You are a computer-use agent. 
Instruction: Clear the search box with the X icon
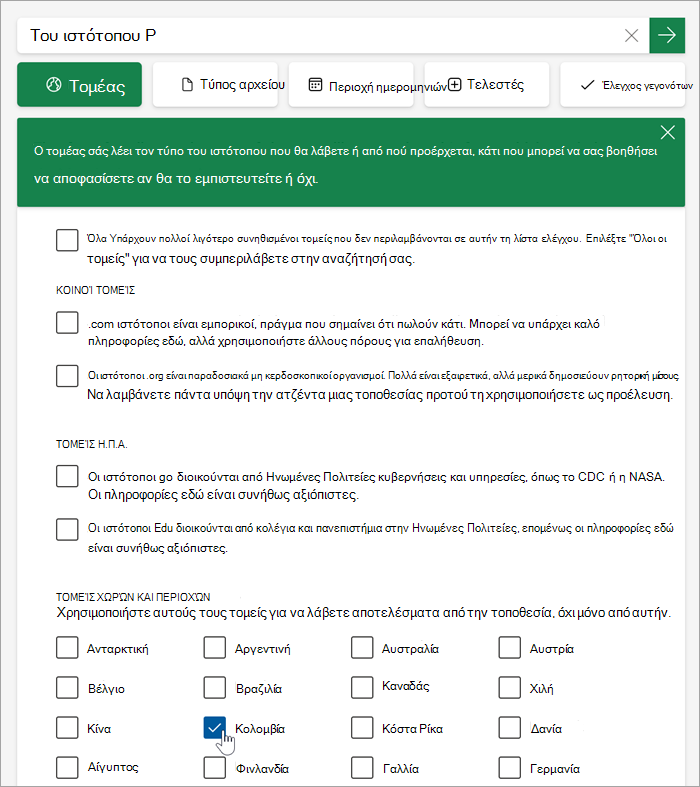pyautogui.click(x=631, y=35)
